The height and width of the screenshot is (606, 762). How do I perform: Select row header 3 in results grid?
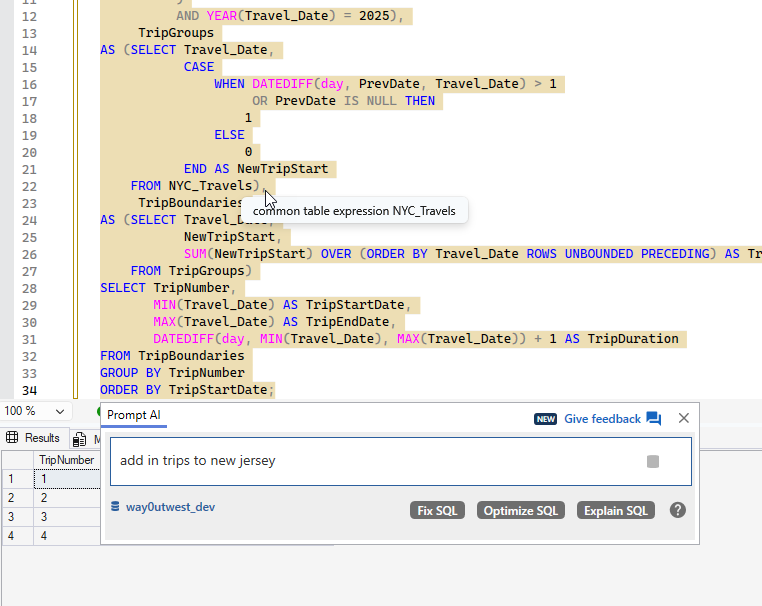12,517
